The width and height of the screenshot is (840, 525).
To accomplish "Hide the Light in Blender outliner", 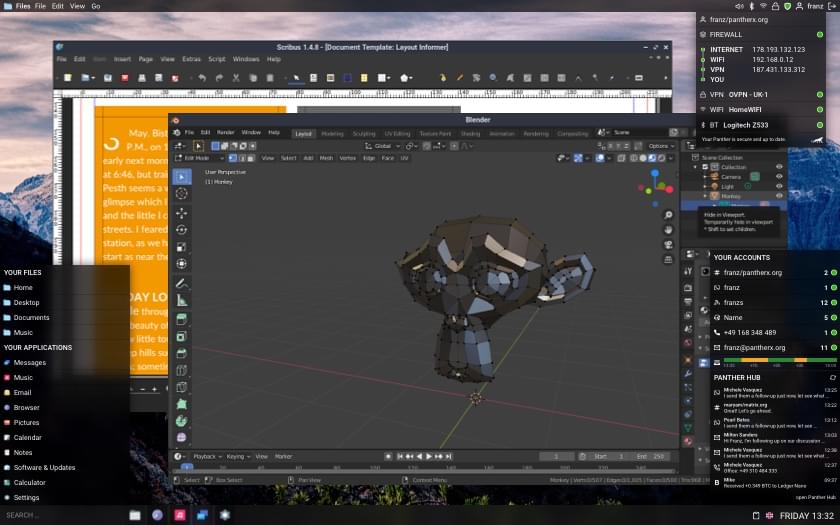I will pos(779,186).
